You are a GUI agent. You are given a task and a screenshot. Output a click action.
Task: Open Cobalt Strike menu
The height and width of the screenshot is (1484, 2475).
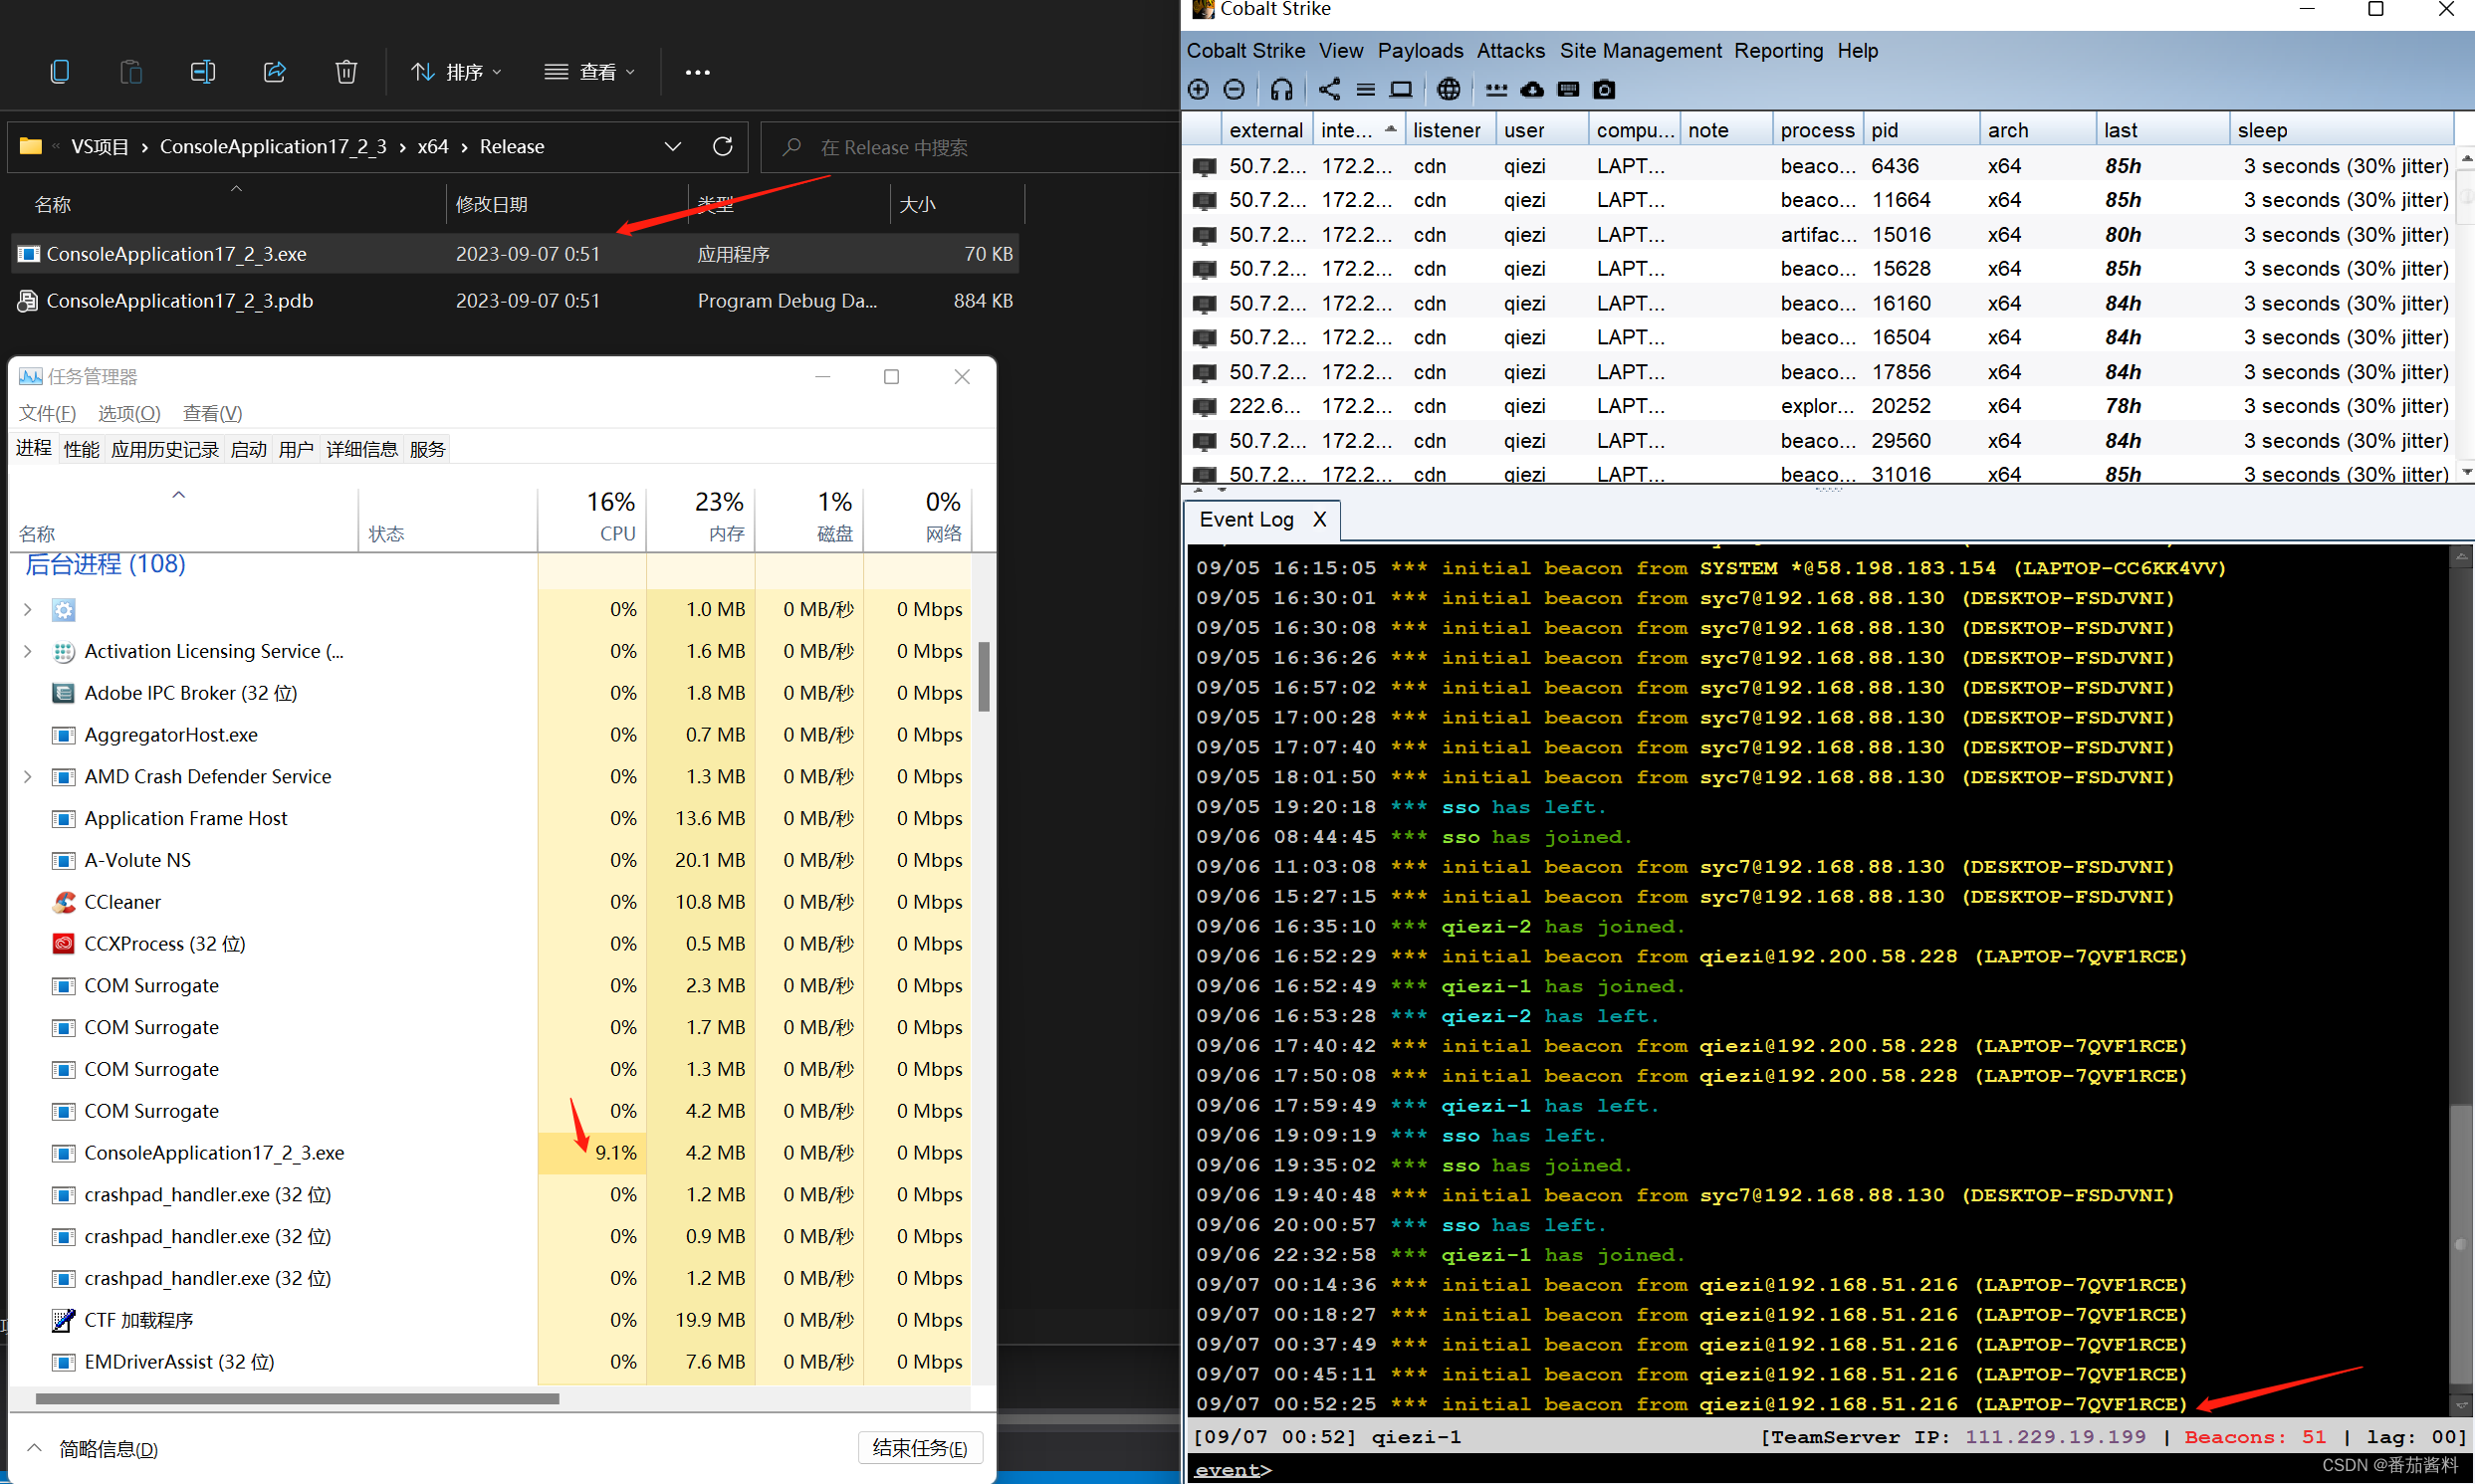click(x=1245, y=50)
